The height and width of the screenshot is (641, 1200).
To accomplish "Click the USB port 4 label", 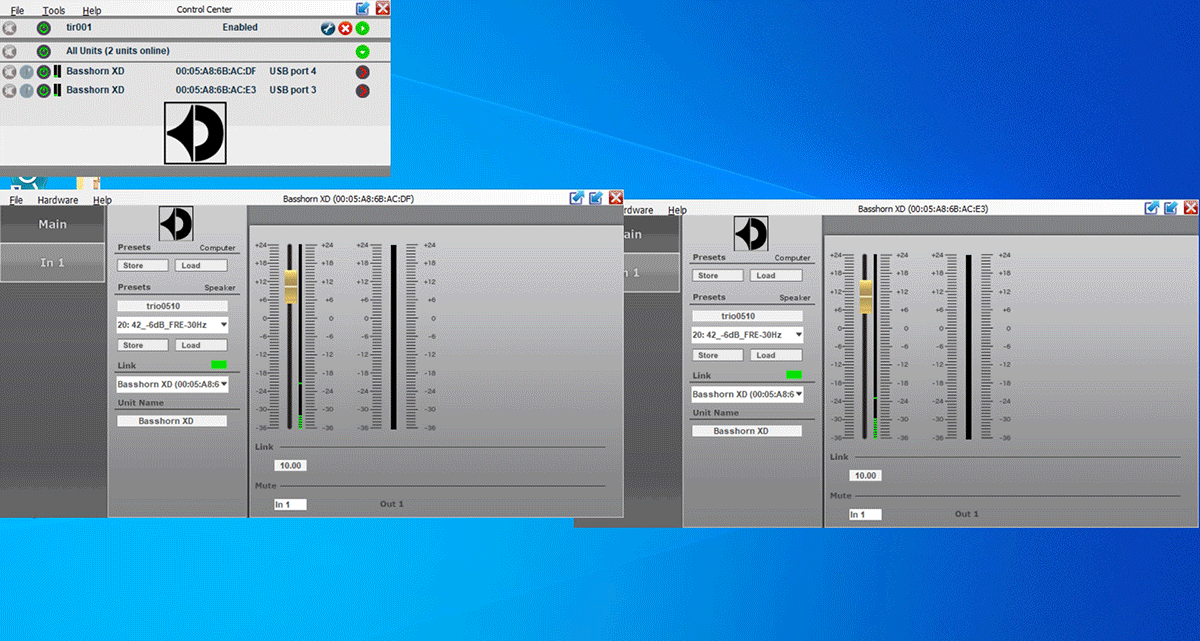I will pos(293,72).
